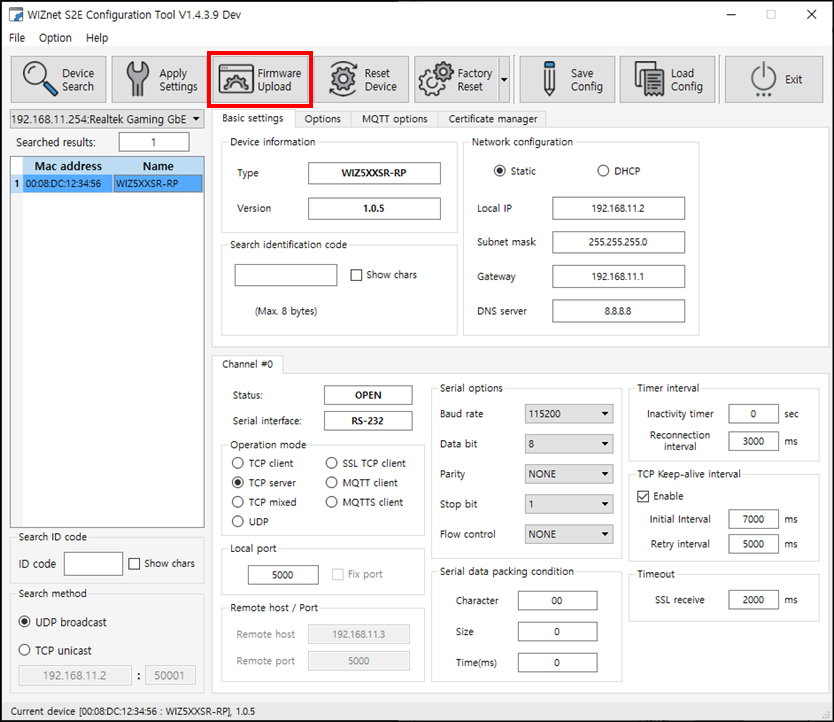834x722 pixels.
Task: Switch to the Basic settings tab
Action: tap(253, 118)
